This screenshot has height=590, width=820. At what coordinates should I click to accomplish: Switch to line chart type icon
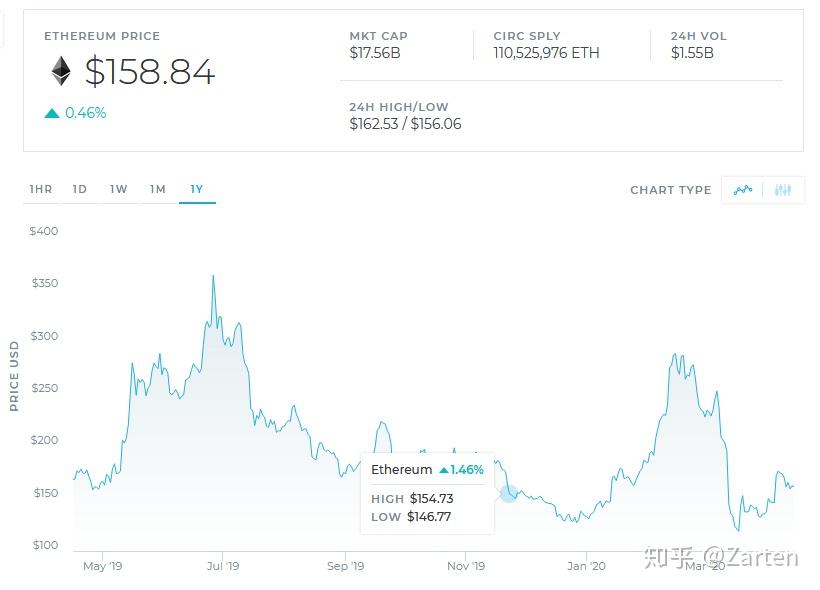[742, 190]
